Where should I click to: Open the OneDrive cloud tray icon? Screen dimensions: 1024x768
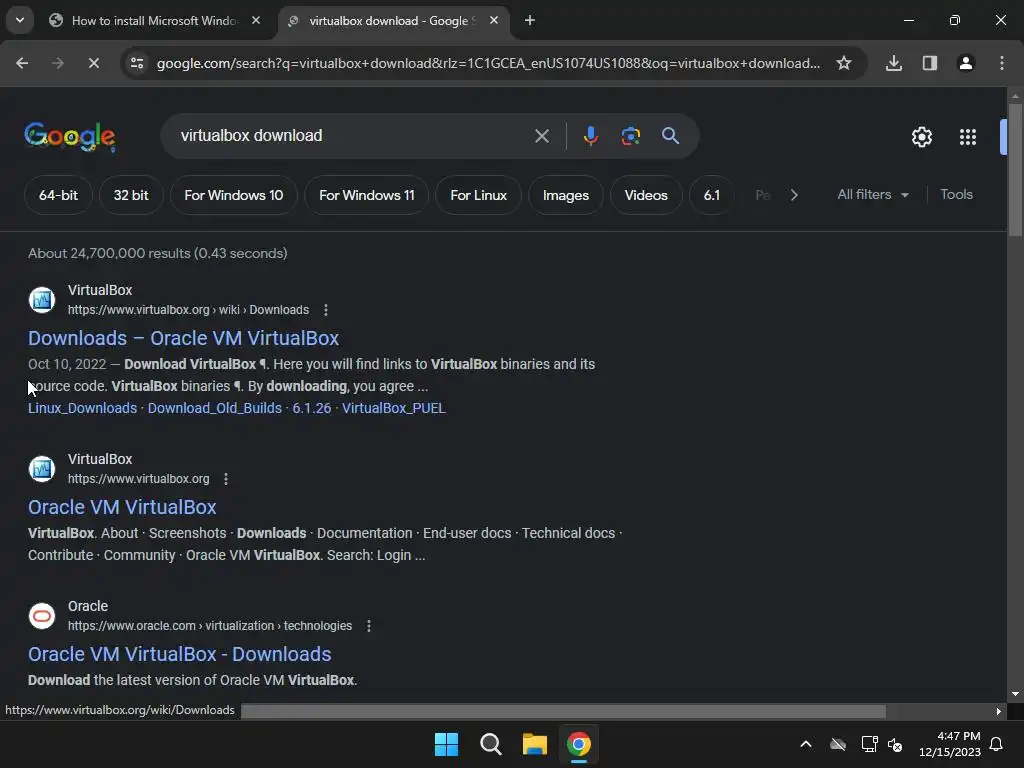point(838,744)
